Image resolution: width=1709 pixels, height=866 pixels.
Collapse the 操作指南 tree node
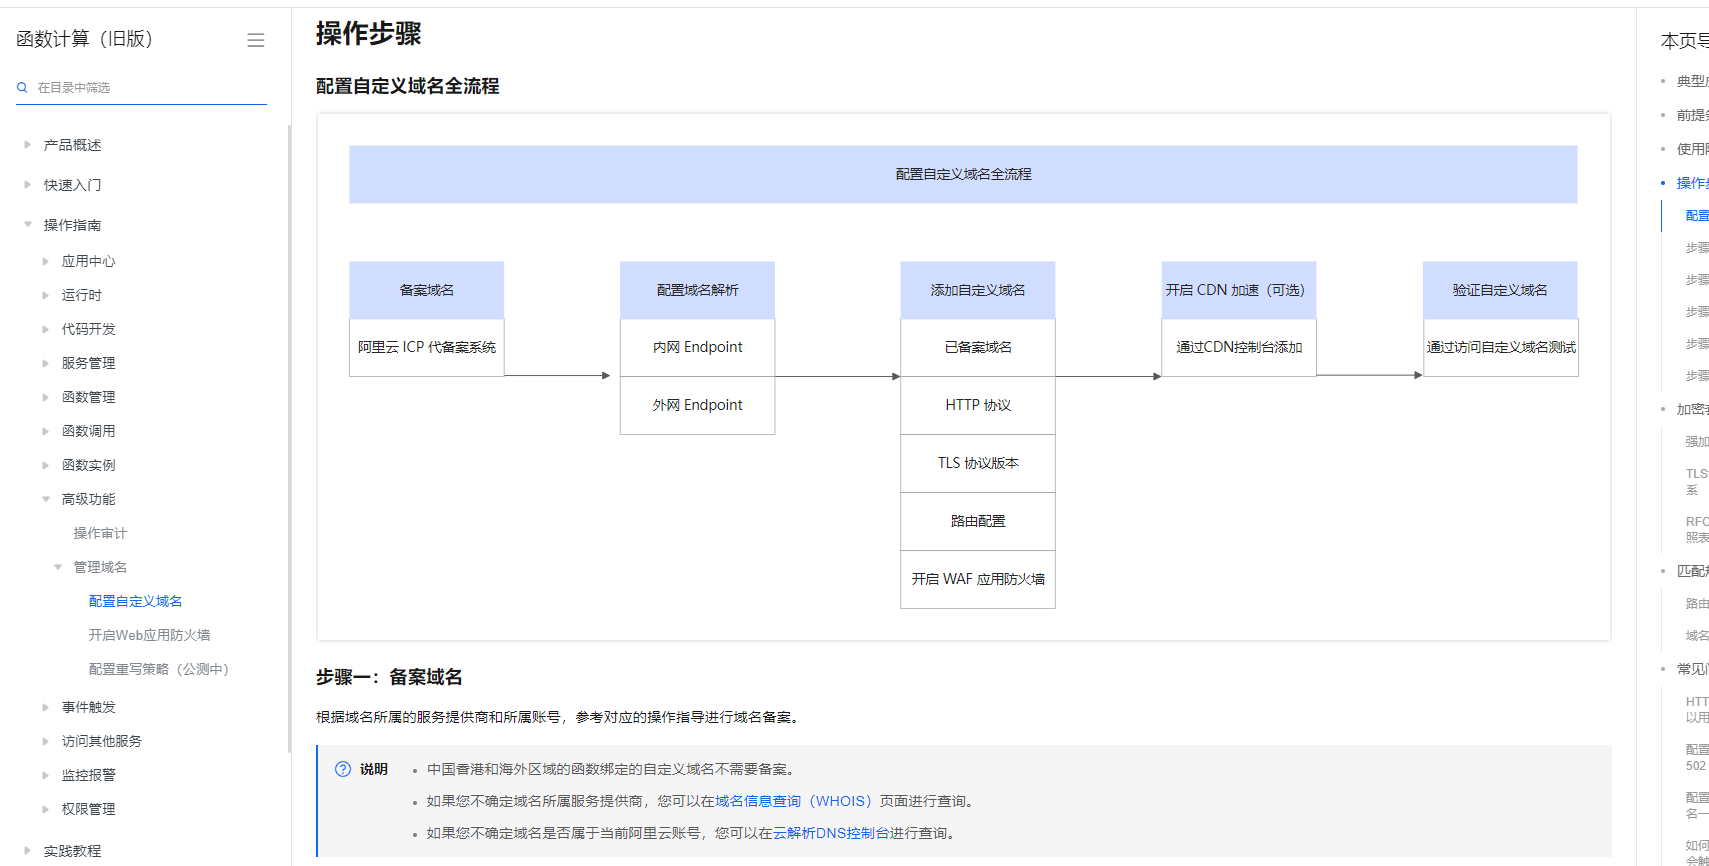28,225
